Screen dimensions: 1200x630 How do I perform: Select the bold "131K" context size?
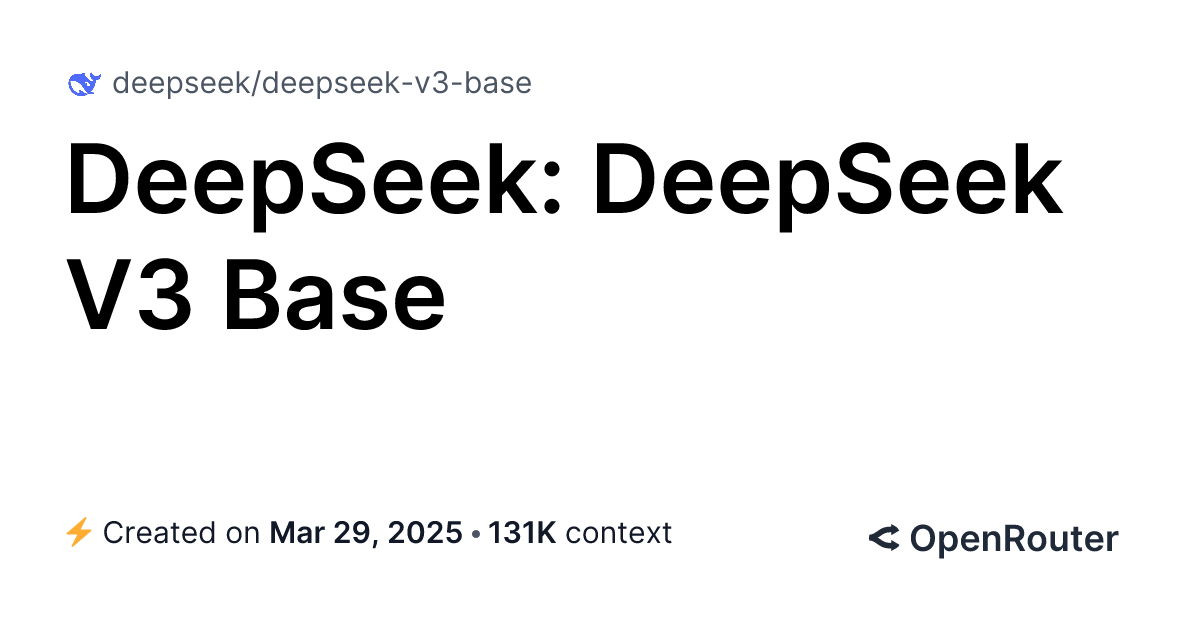point(522,533)
